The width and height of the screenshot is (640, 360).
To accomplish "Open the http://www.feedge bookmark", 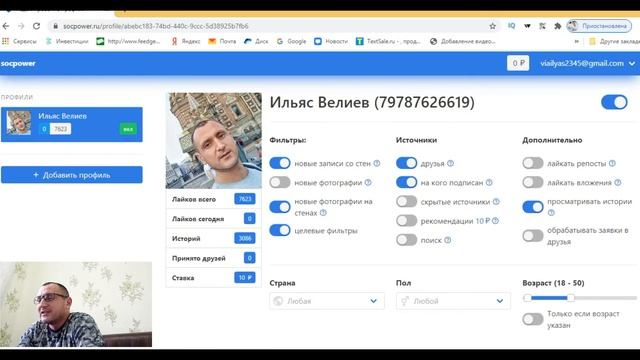I will point(129,41).
